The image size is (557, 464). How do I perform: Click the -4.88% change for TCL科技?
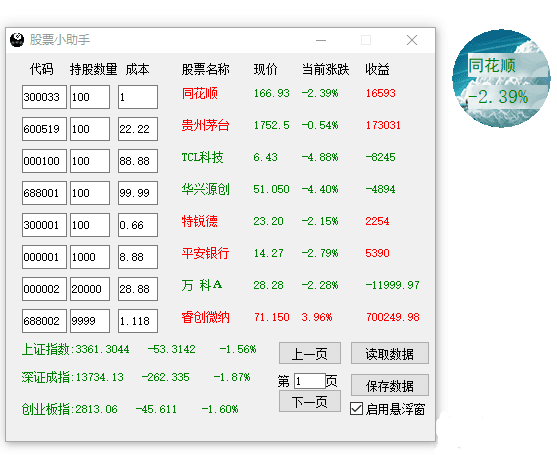tap(320, 157)
